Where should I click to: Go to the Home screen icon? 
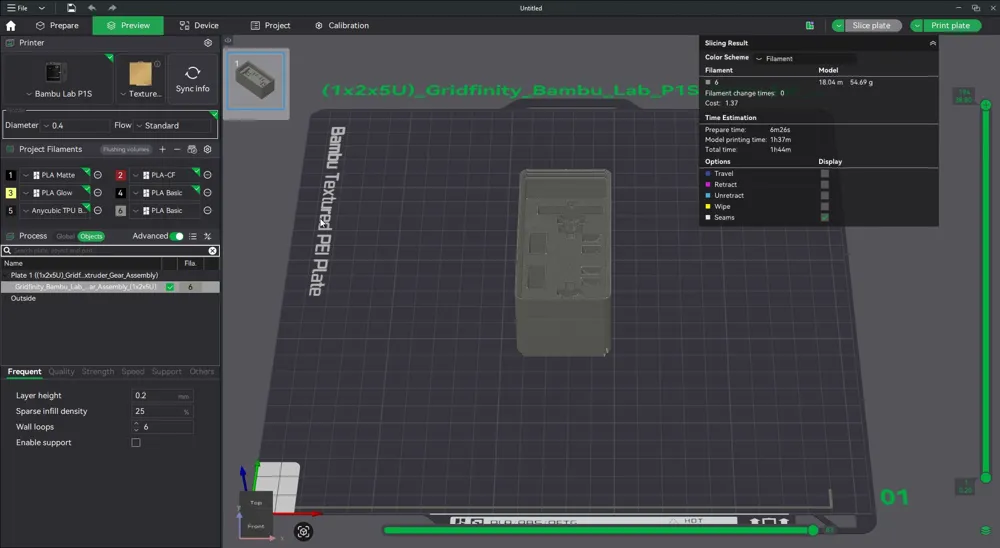(11, 26)
